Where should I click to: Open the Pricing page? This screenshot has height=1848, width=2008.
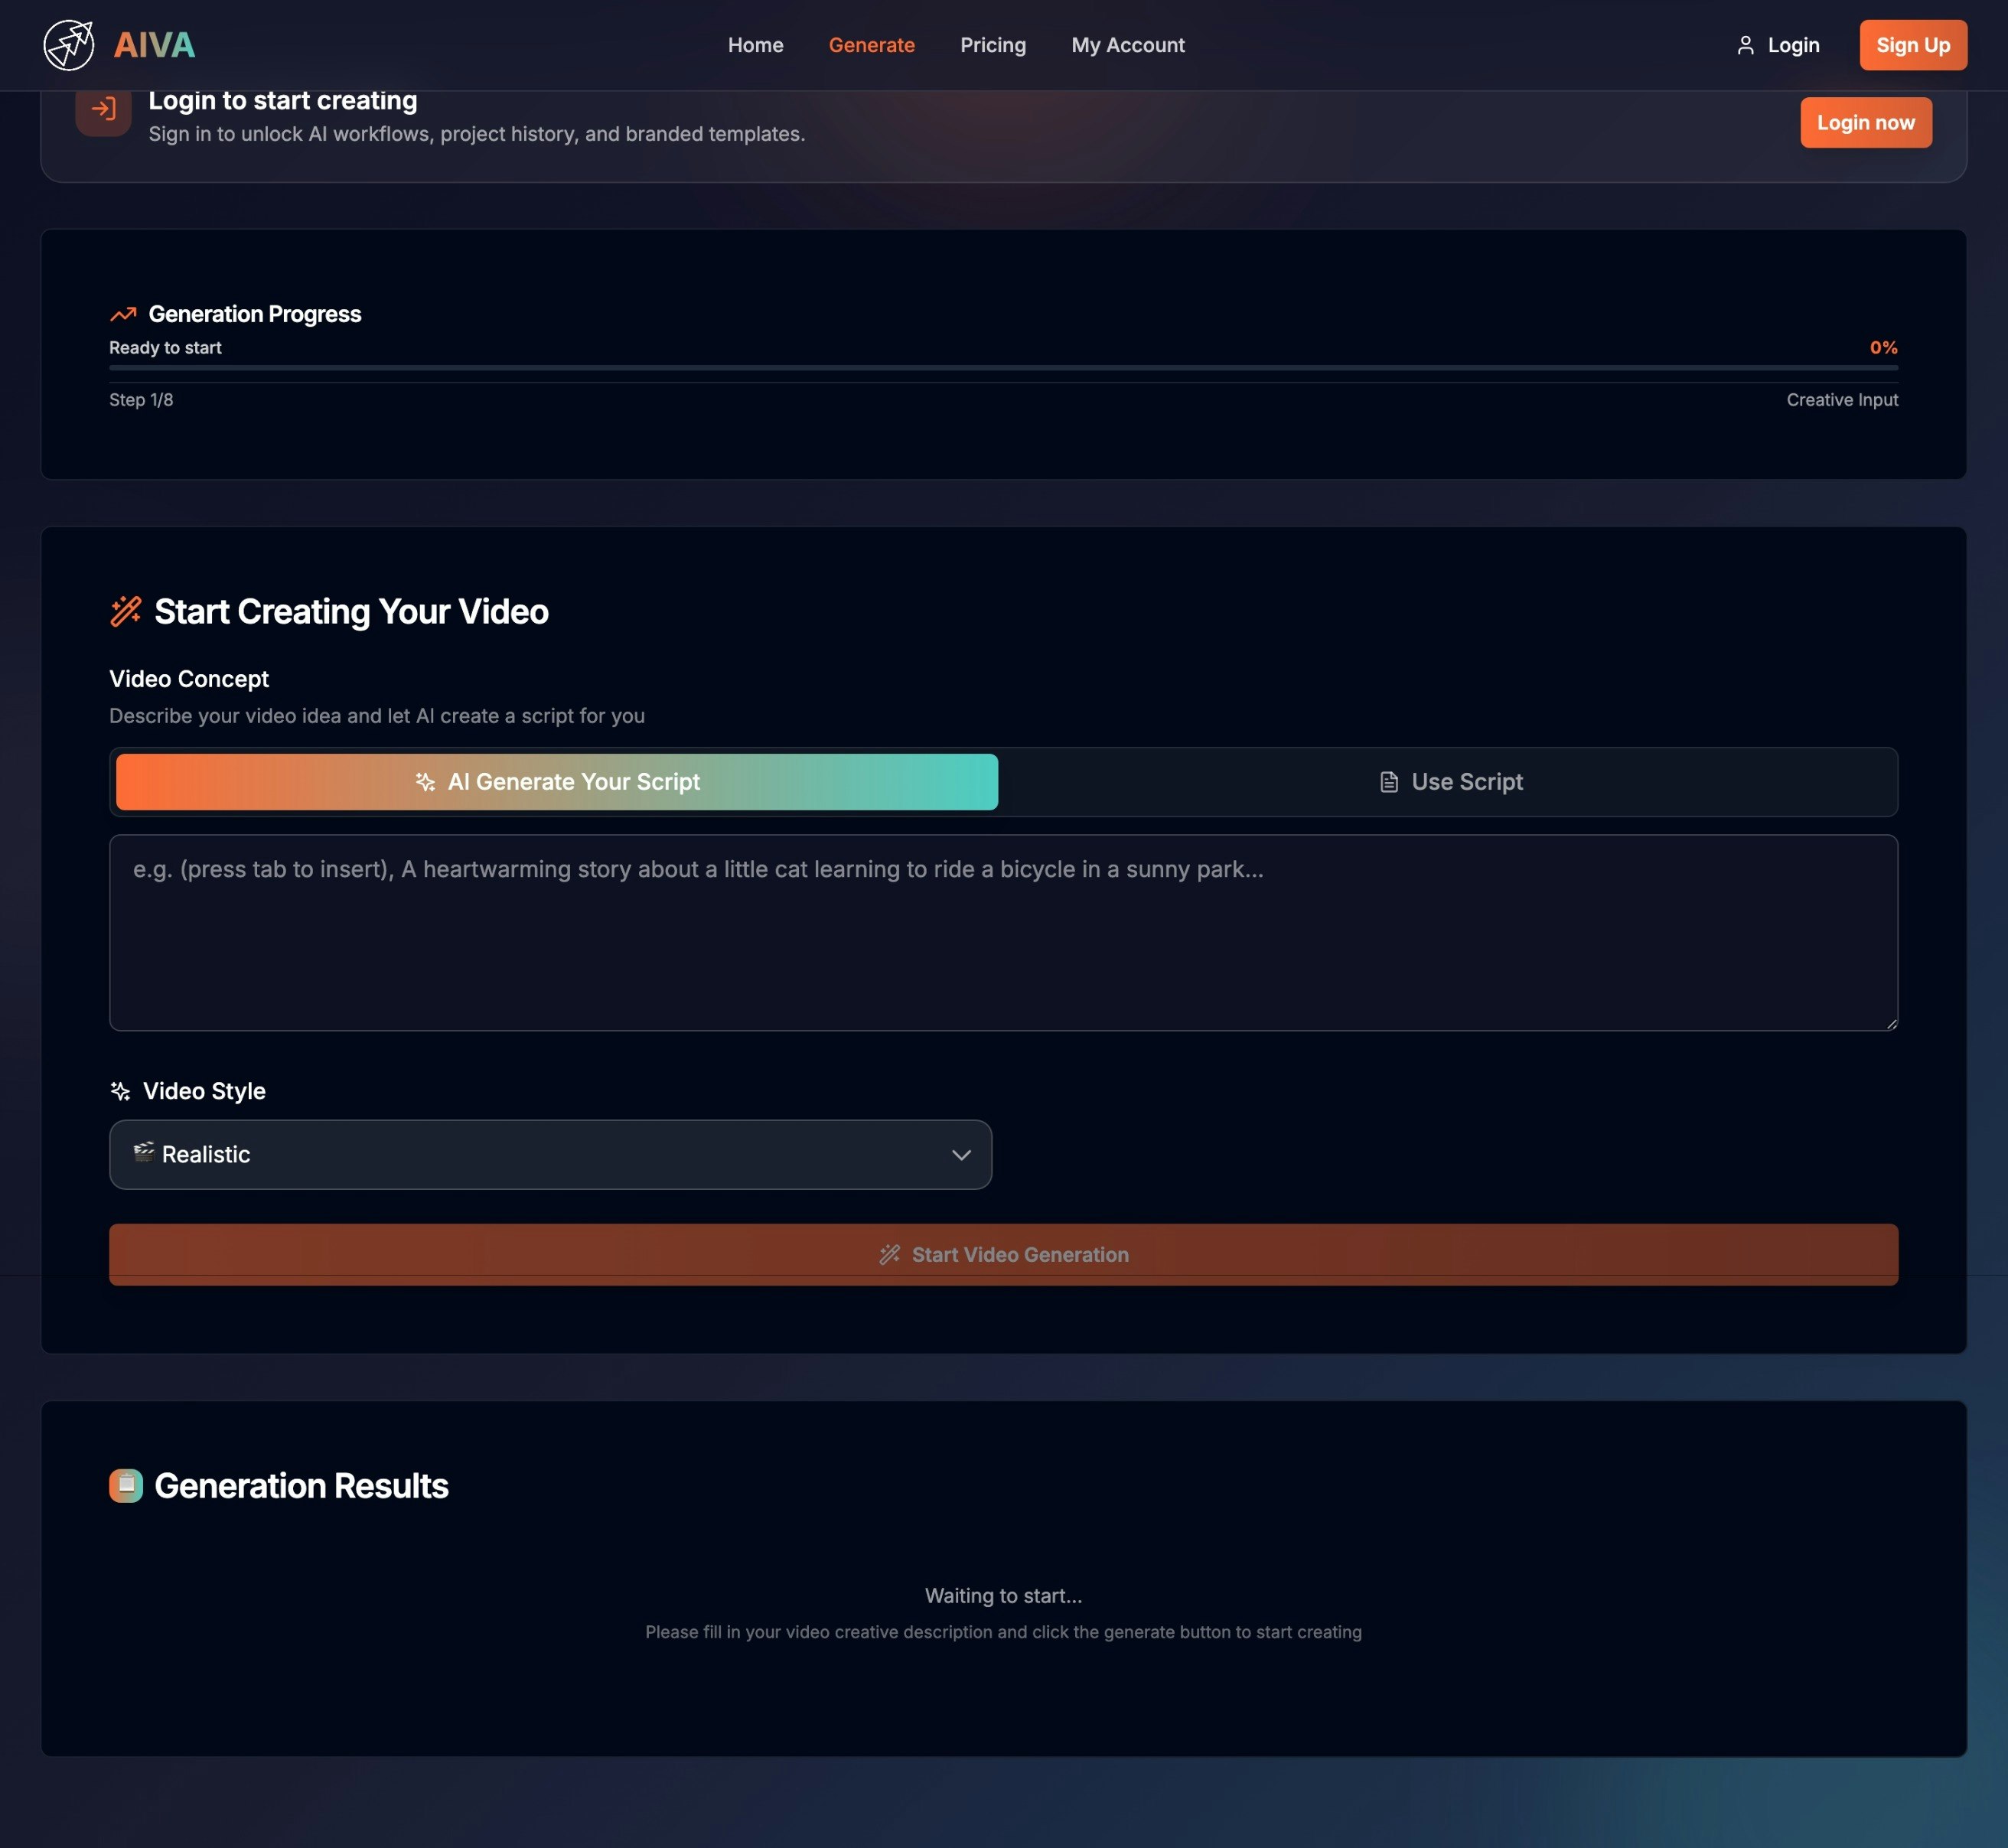[992, 45]
